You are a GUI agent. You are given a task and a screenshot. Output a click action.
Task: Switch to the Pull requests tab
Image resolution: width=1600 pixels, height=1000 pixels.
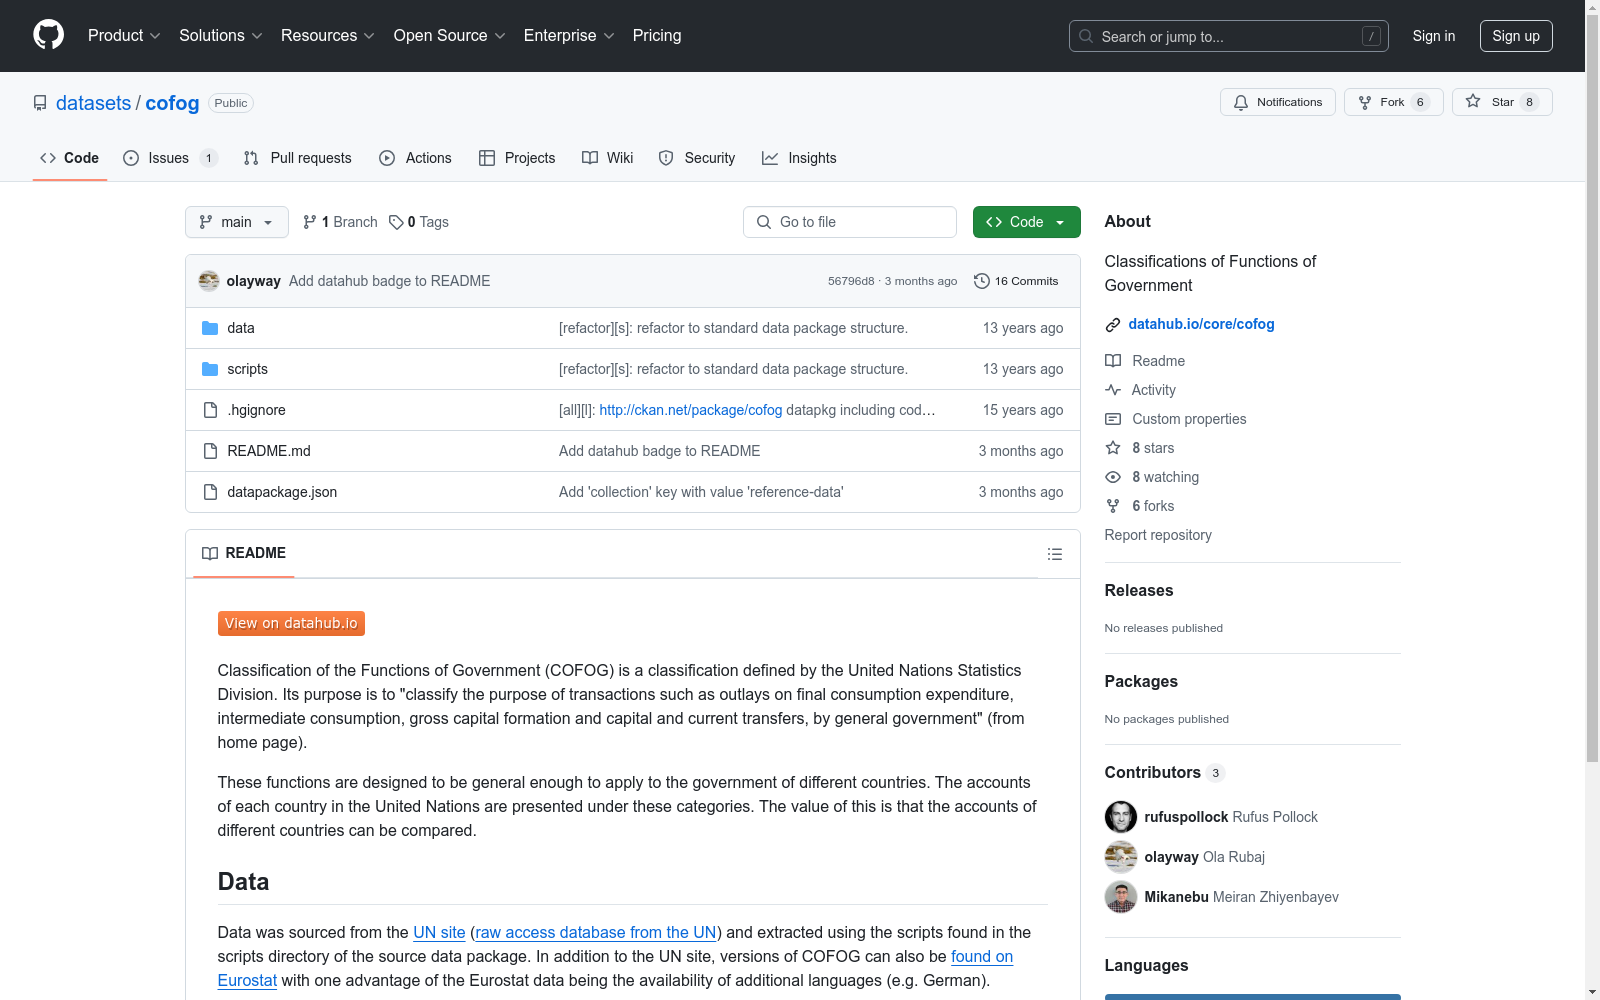tap(298, 158)
